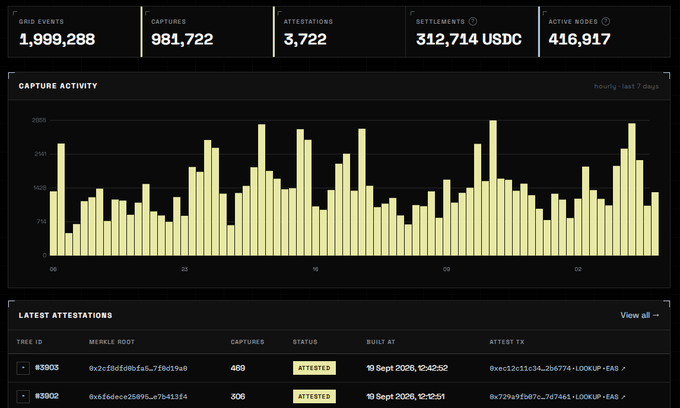The image size is (680, 408).
Task: Click the last bar in the capture chart
Action: coord(655,224)
